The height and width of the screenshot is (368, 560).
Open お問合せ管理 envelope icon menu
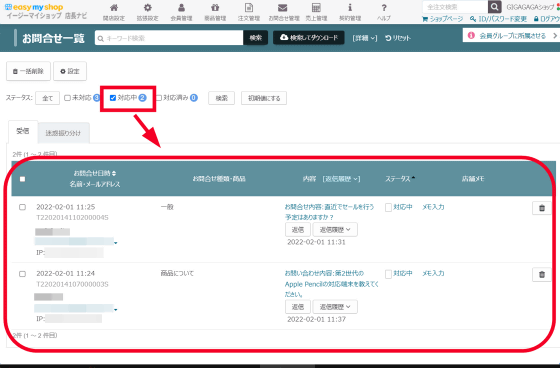[x=284, y=12]
